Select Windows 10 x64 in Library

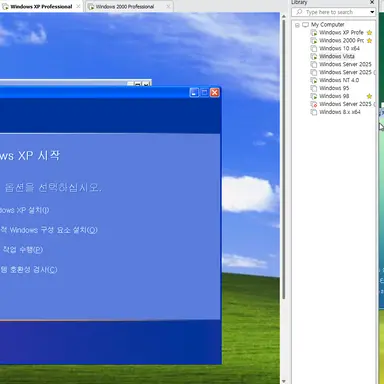click(339, 49)
